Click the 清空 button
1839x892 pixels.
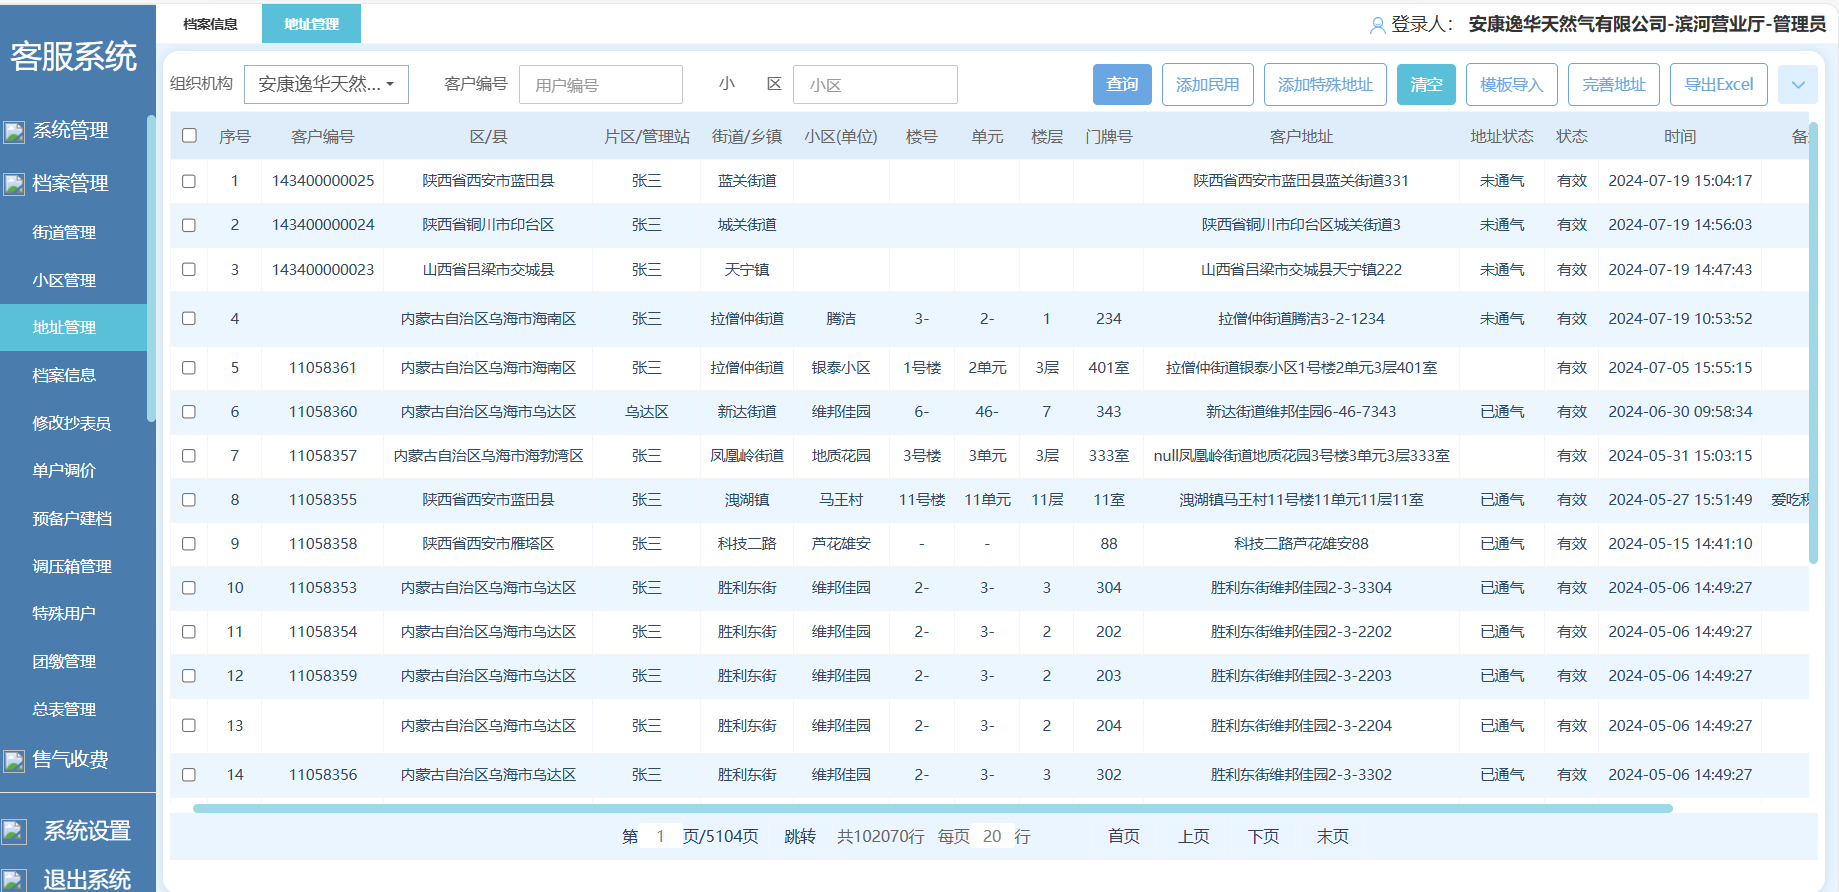pyautogui.click(x=1426, y=85)
